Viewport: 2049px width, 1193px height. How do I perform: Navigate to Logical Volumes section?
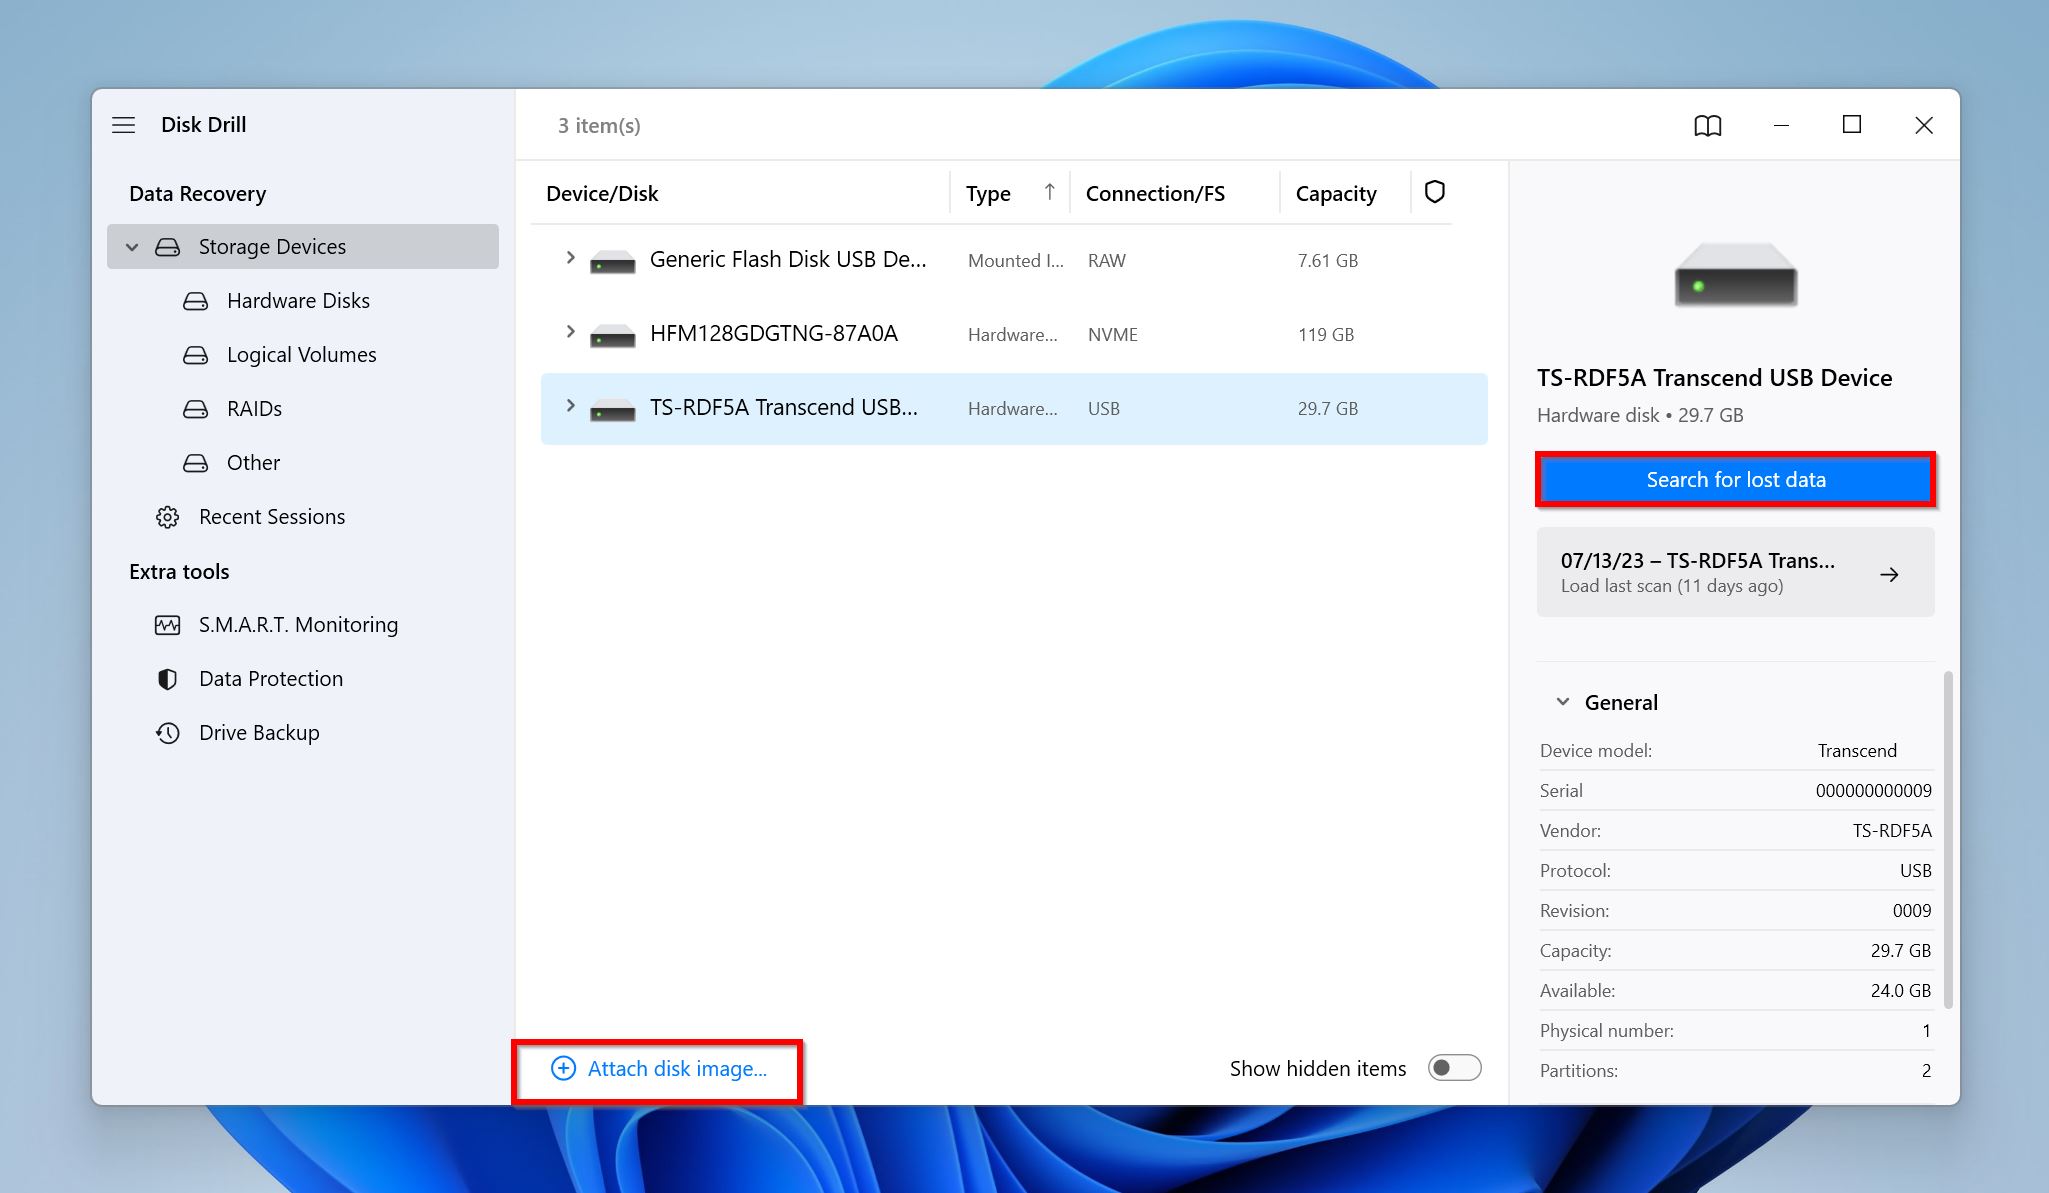pos(302,354)
